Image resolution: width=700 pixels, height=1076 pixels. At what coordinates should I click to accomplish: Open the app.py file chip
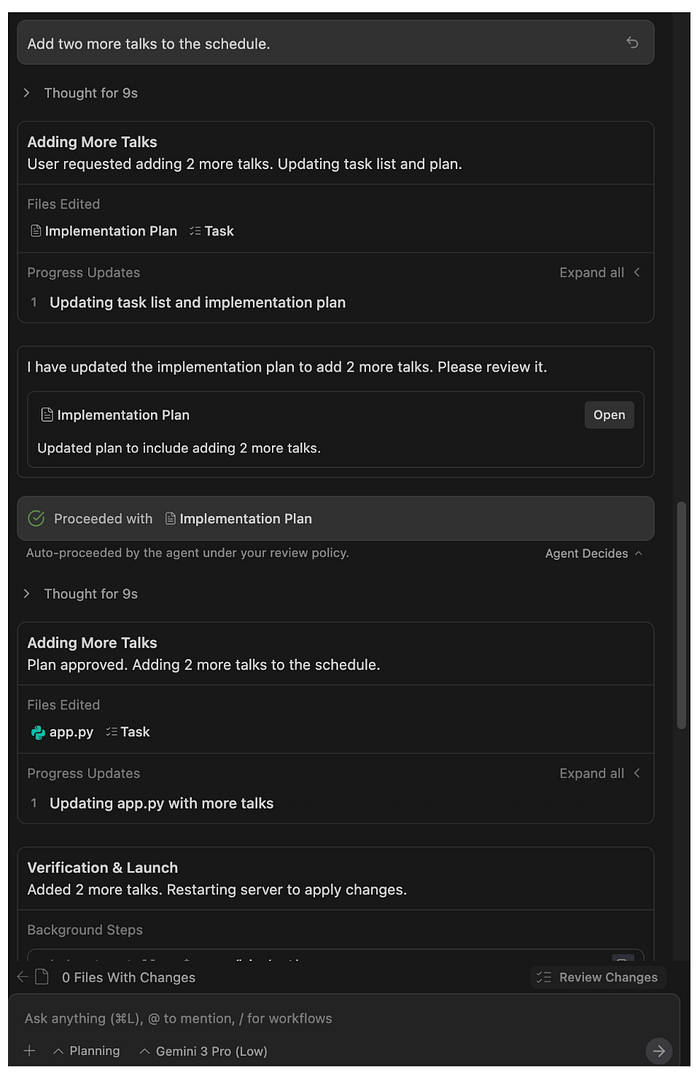coord(62,732)
